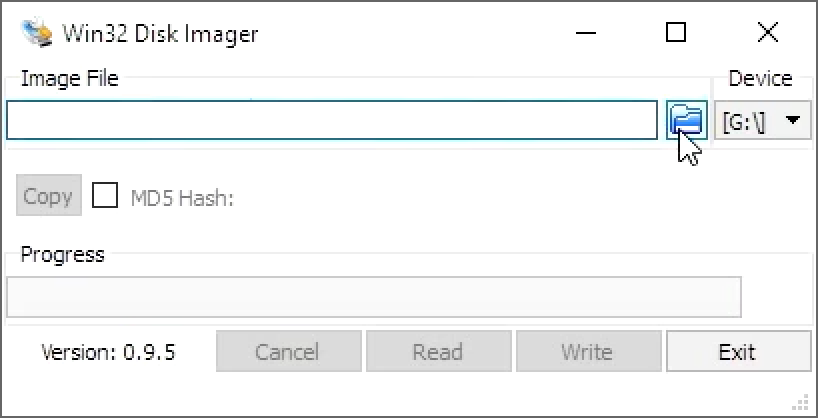Click the Win32 Disk Imager title bar icon
This screenshot has height=418, width=818.
pyautogui.click(x=37, y=33)
